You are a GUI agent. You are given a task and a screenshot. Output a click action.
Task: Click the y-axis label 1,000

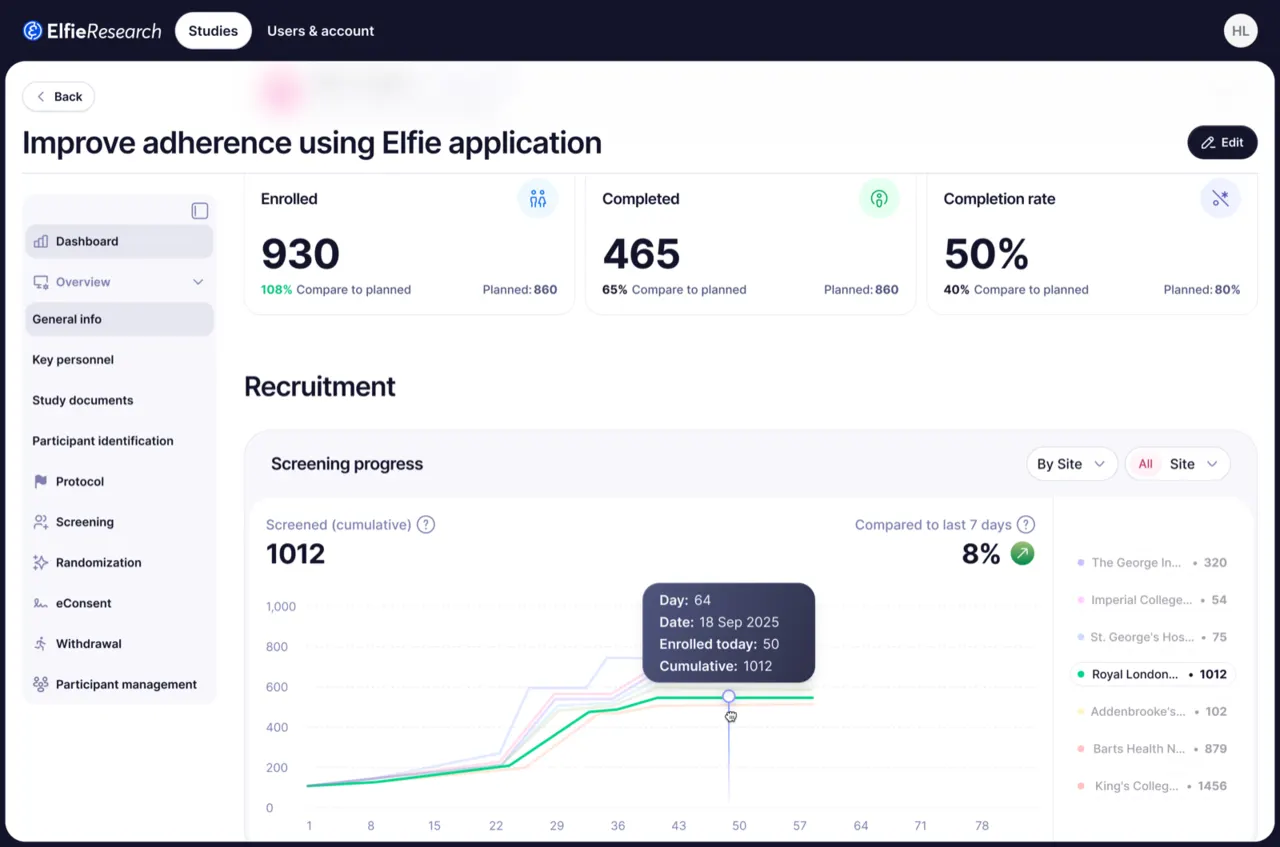pos(281,606)
